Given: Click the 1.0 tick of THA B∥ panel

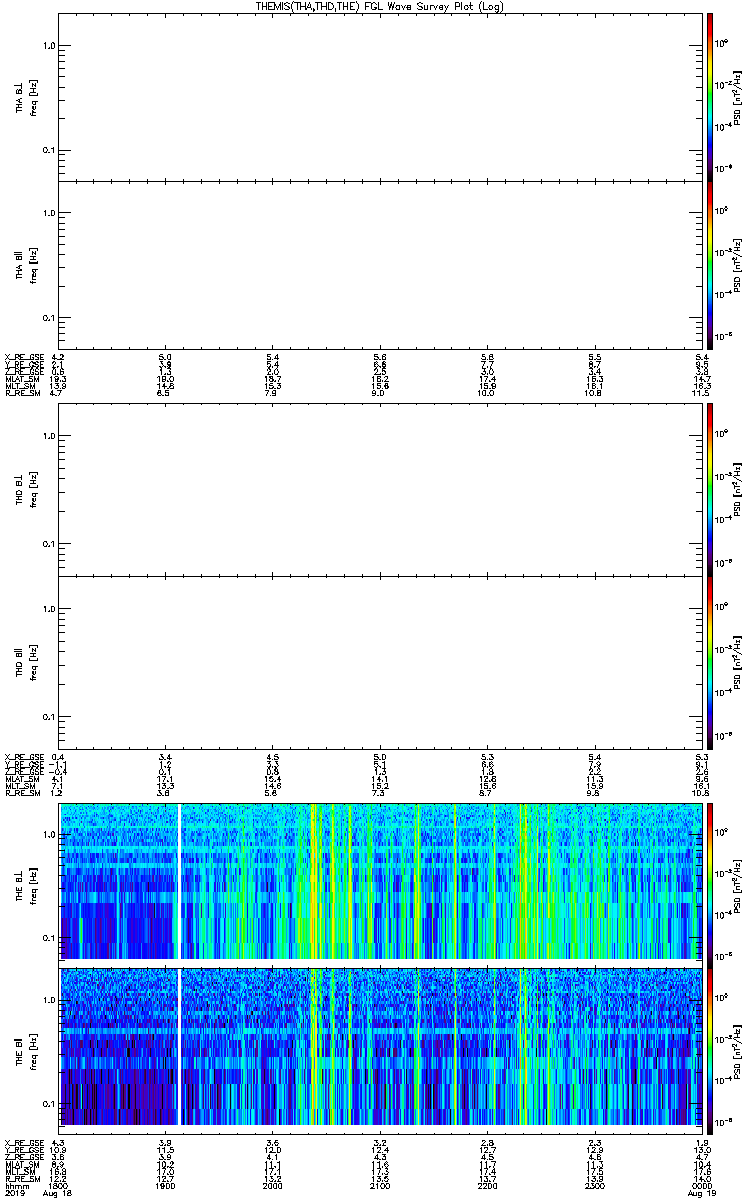Looking at the screenshot, I should [x=48, y=213].
